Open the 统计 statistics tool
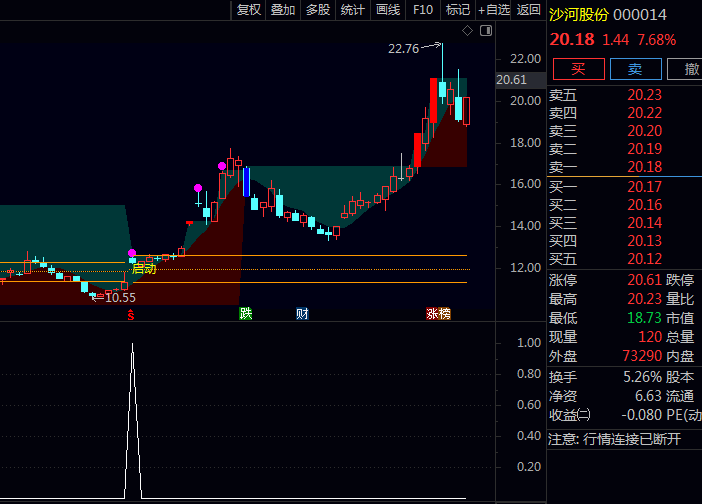Screen dimensions: 702x504 pos(353,10)
